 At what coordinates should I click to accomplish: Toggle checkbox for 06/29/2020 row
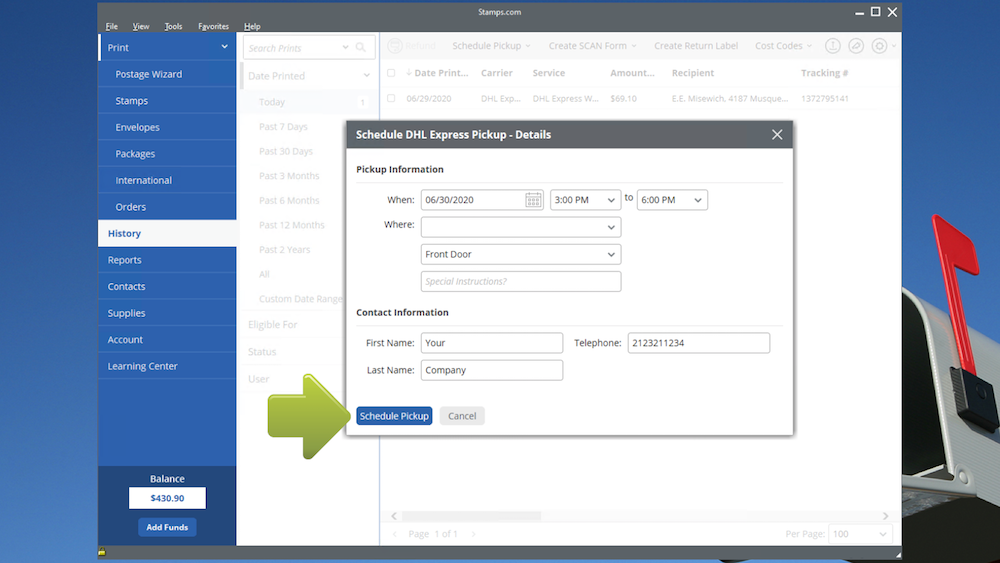(x=391, y=98)
